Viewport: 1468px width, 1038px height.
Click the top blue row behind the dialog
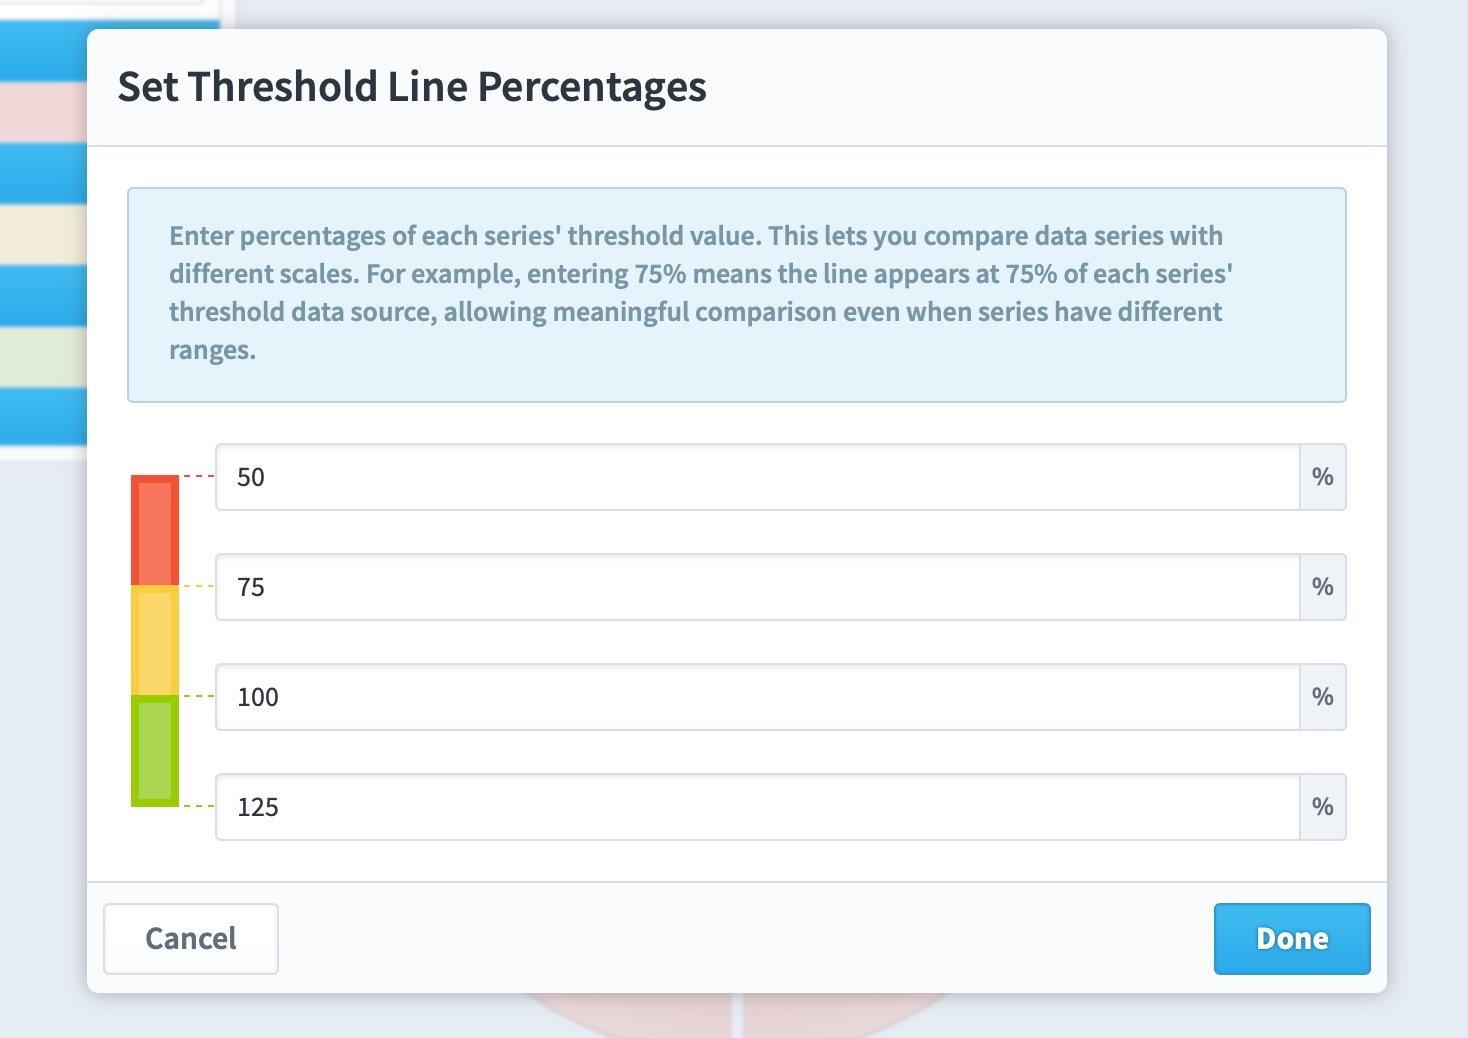click(43, 52)
